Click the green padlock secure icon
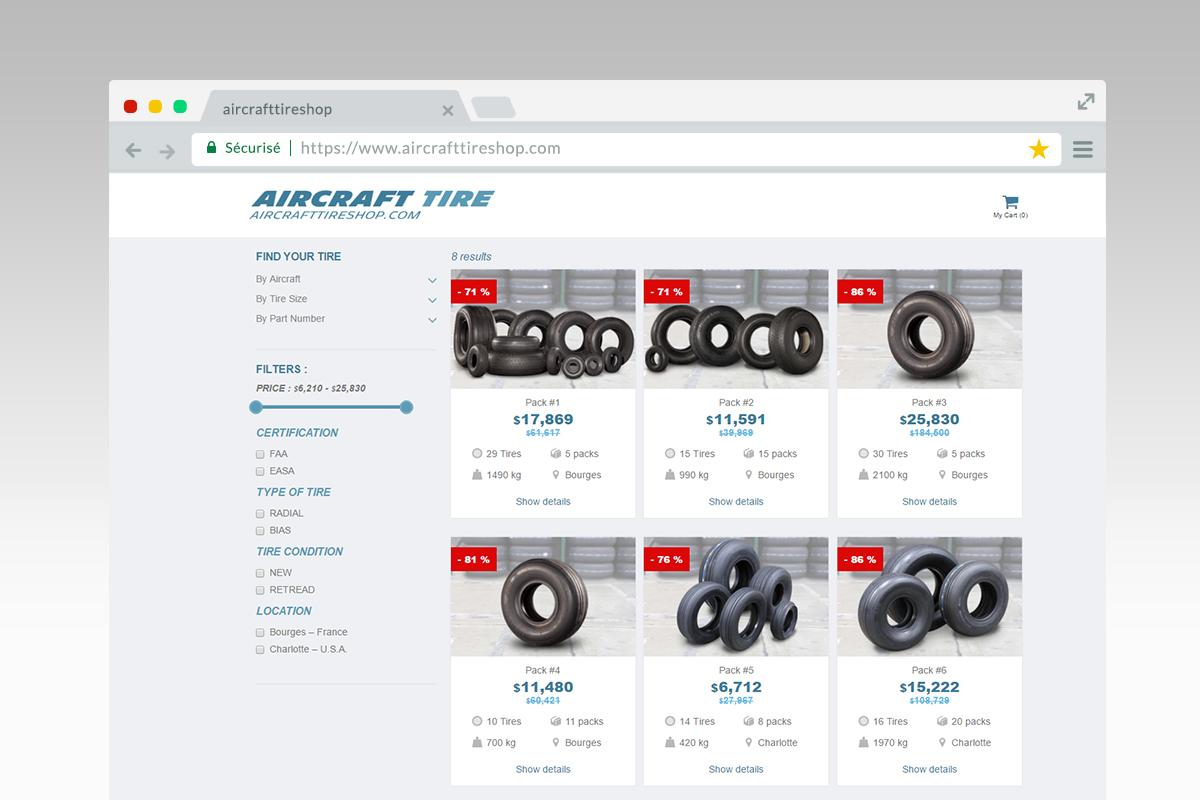 (211, 148)
